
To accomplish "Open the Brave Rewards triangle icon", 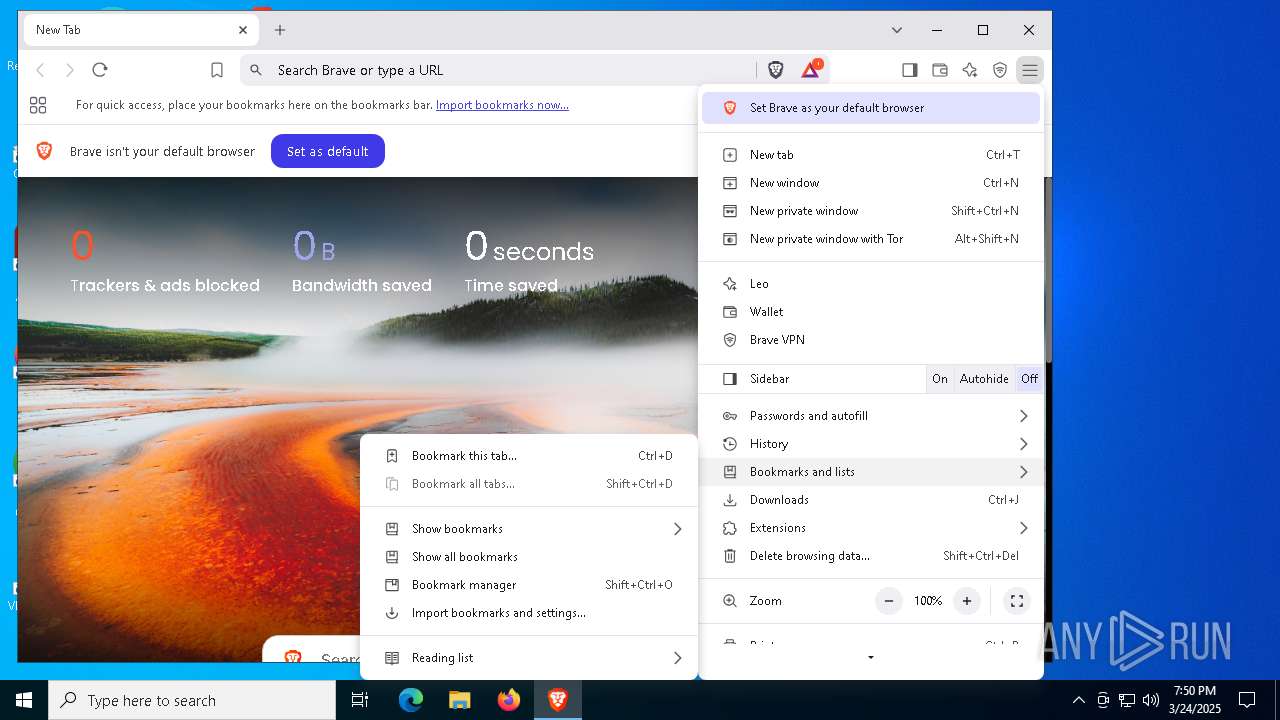I will pyautogui.click(x=811, y=70).
